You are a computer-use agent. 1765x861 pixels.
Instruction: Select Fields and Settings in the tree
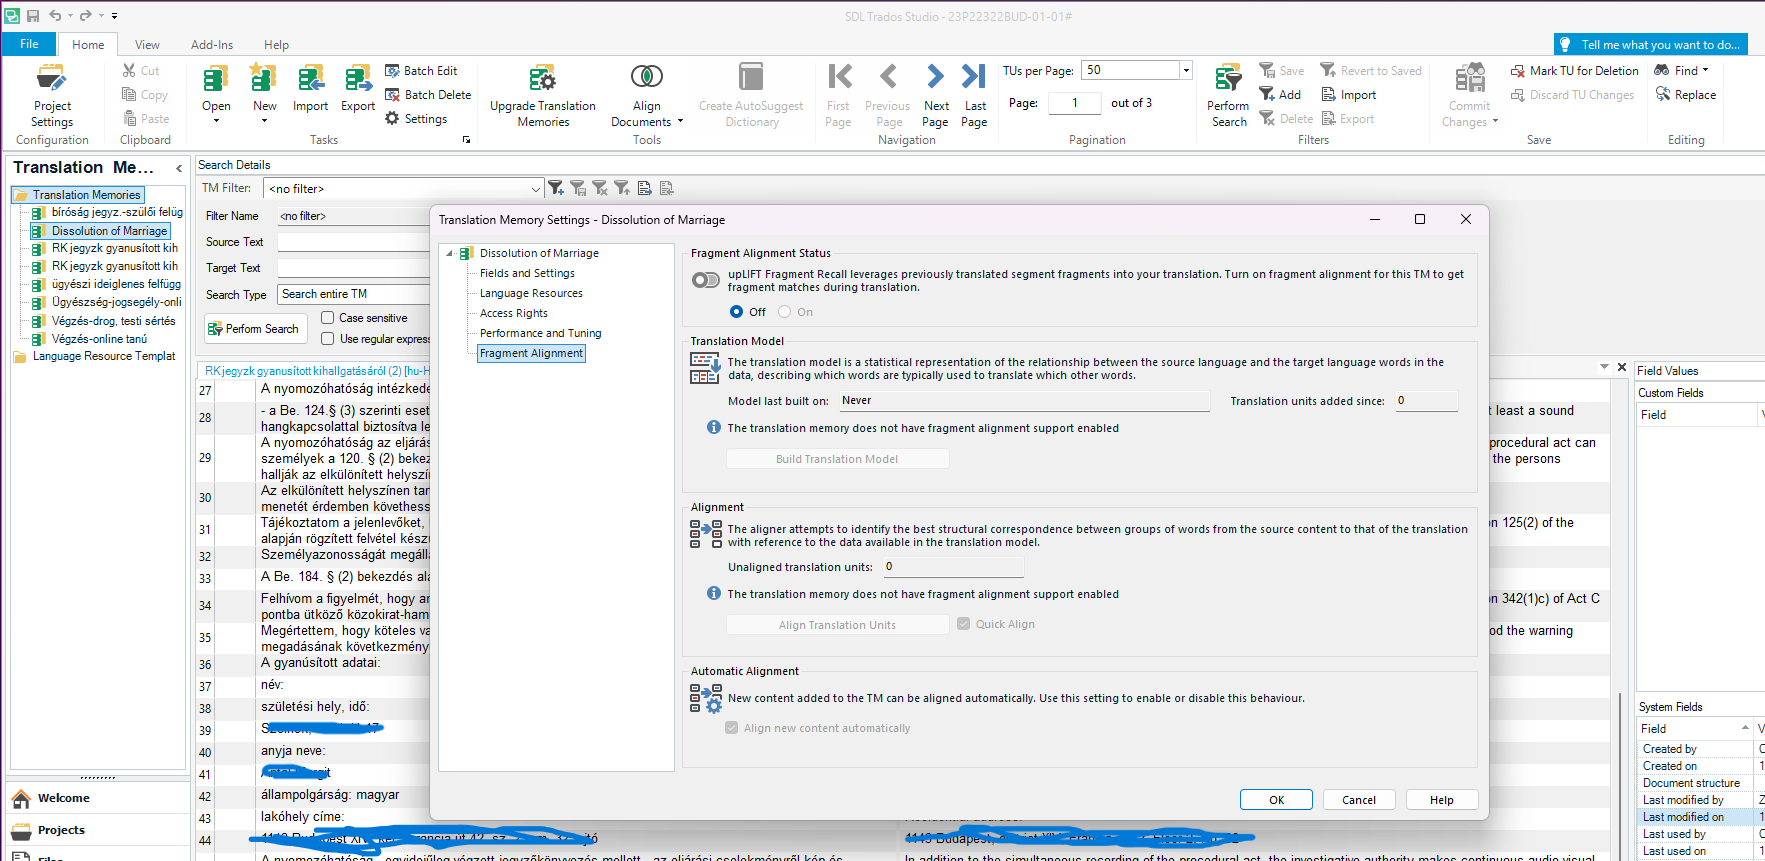[527, 273]
